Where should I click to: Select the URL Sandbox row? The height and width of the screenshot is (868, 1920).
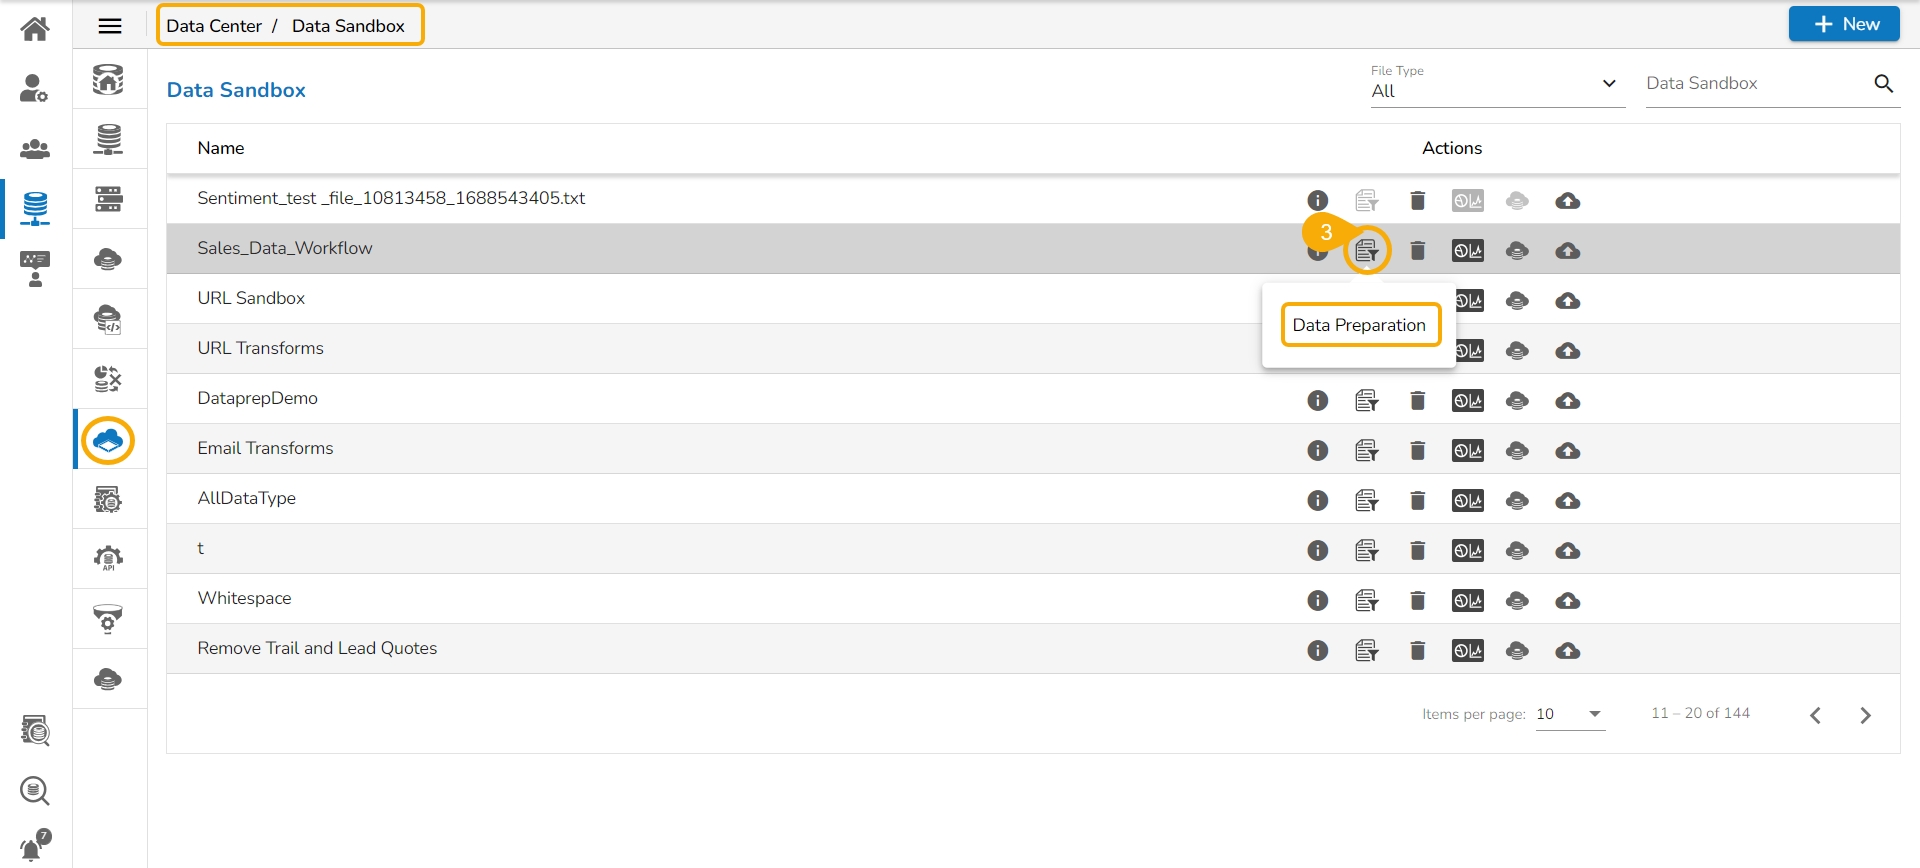[251, 298]
